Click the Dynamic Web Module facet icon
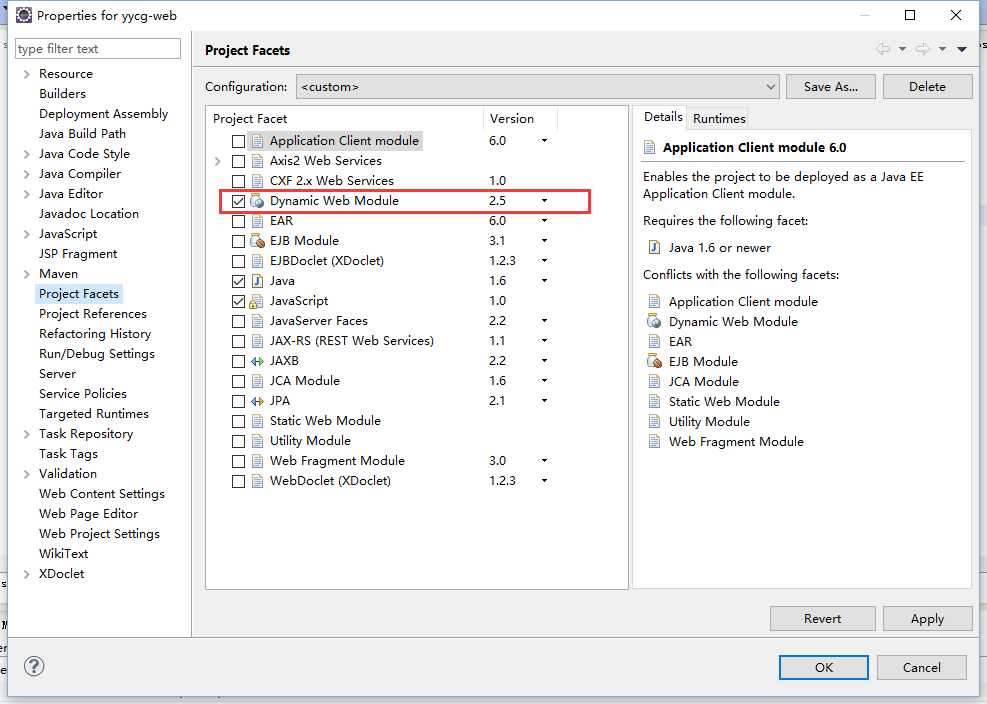This screenshot has width=987, height=704. click(x=257, y=201)
